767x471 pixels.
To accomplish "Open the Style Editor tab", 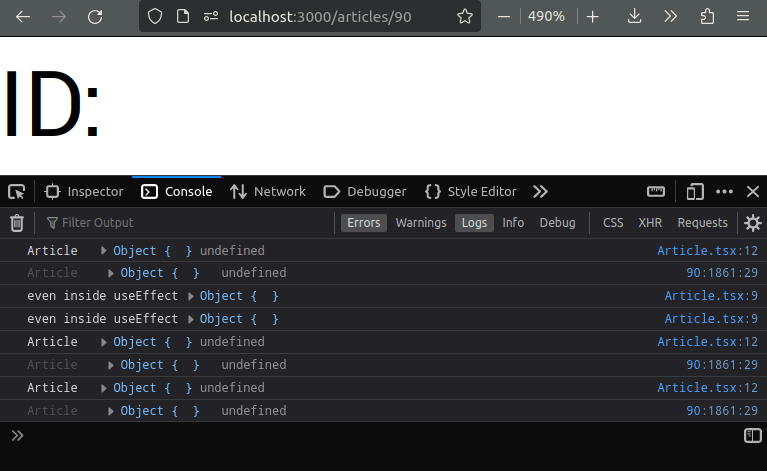I will click(471, 192).
